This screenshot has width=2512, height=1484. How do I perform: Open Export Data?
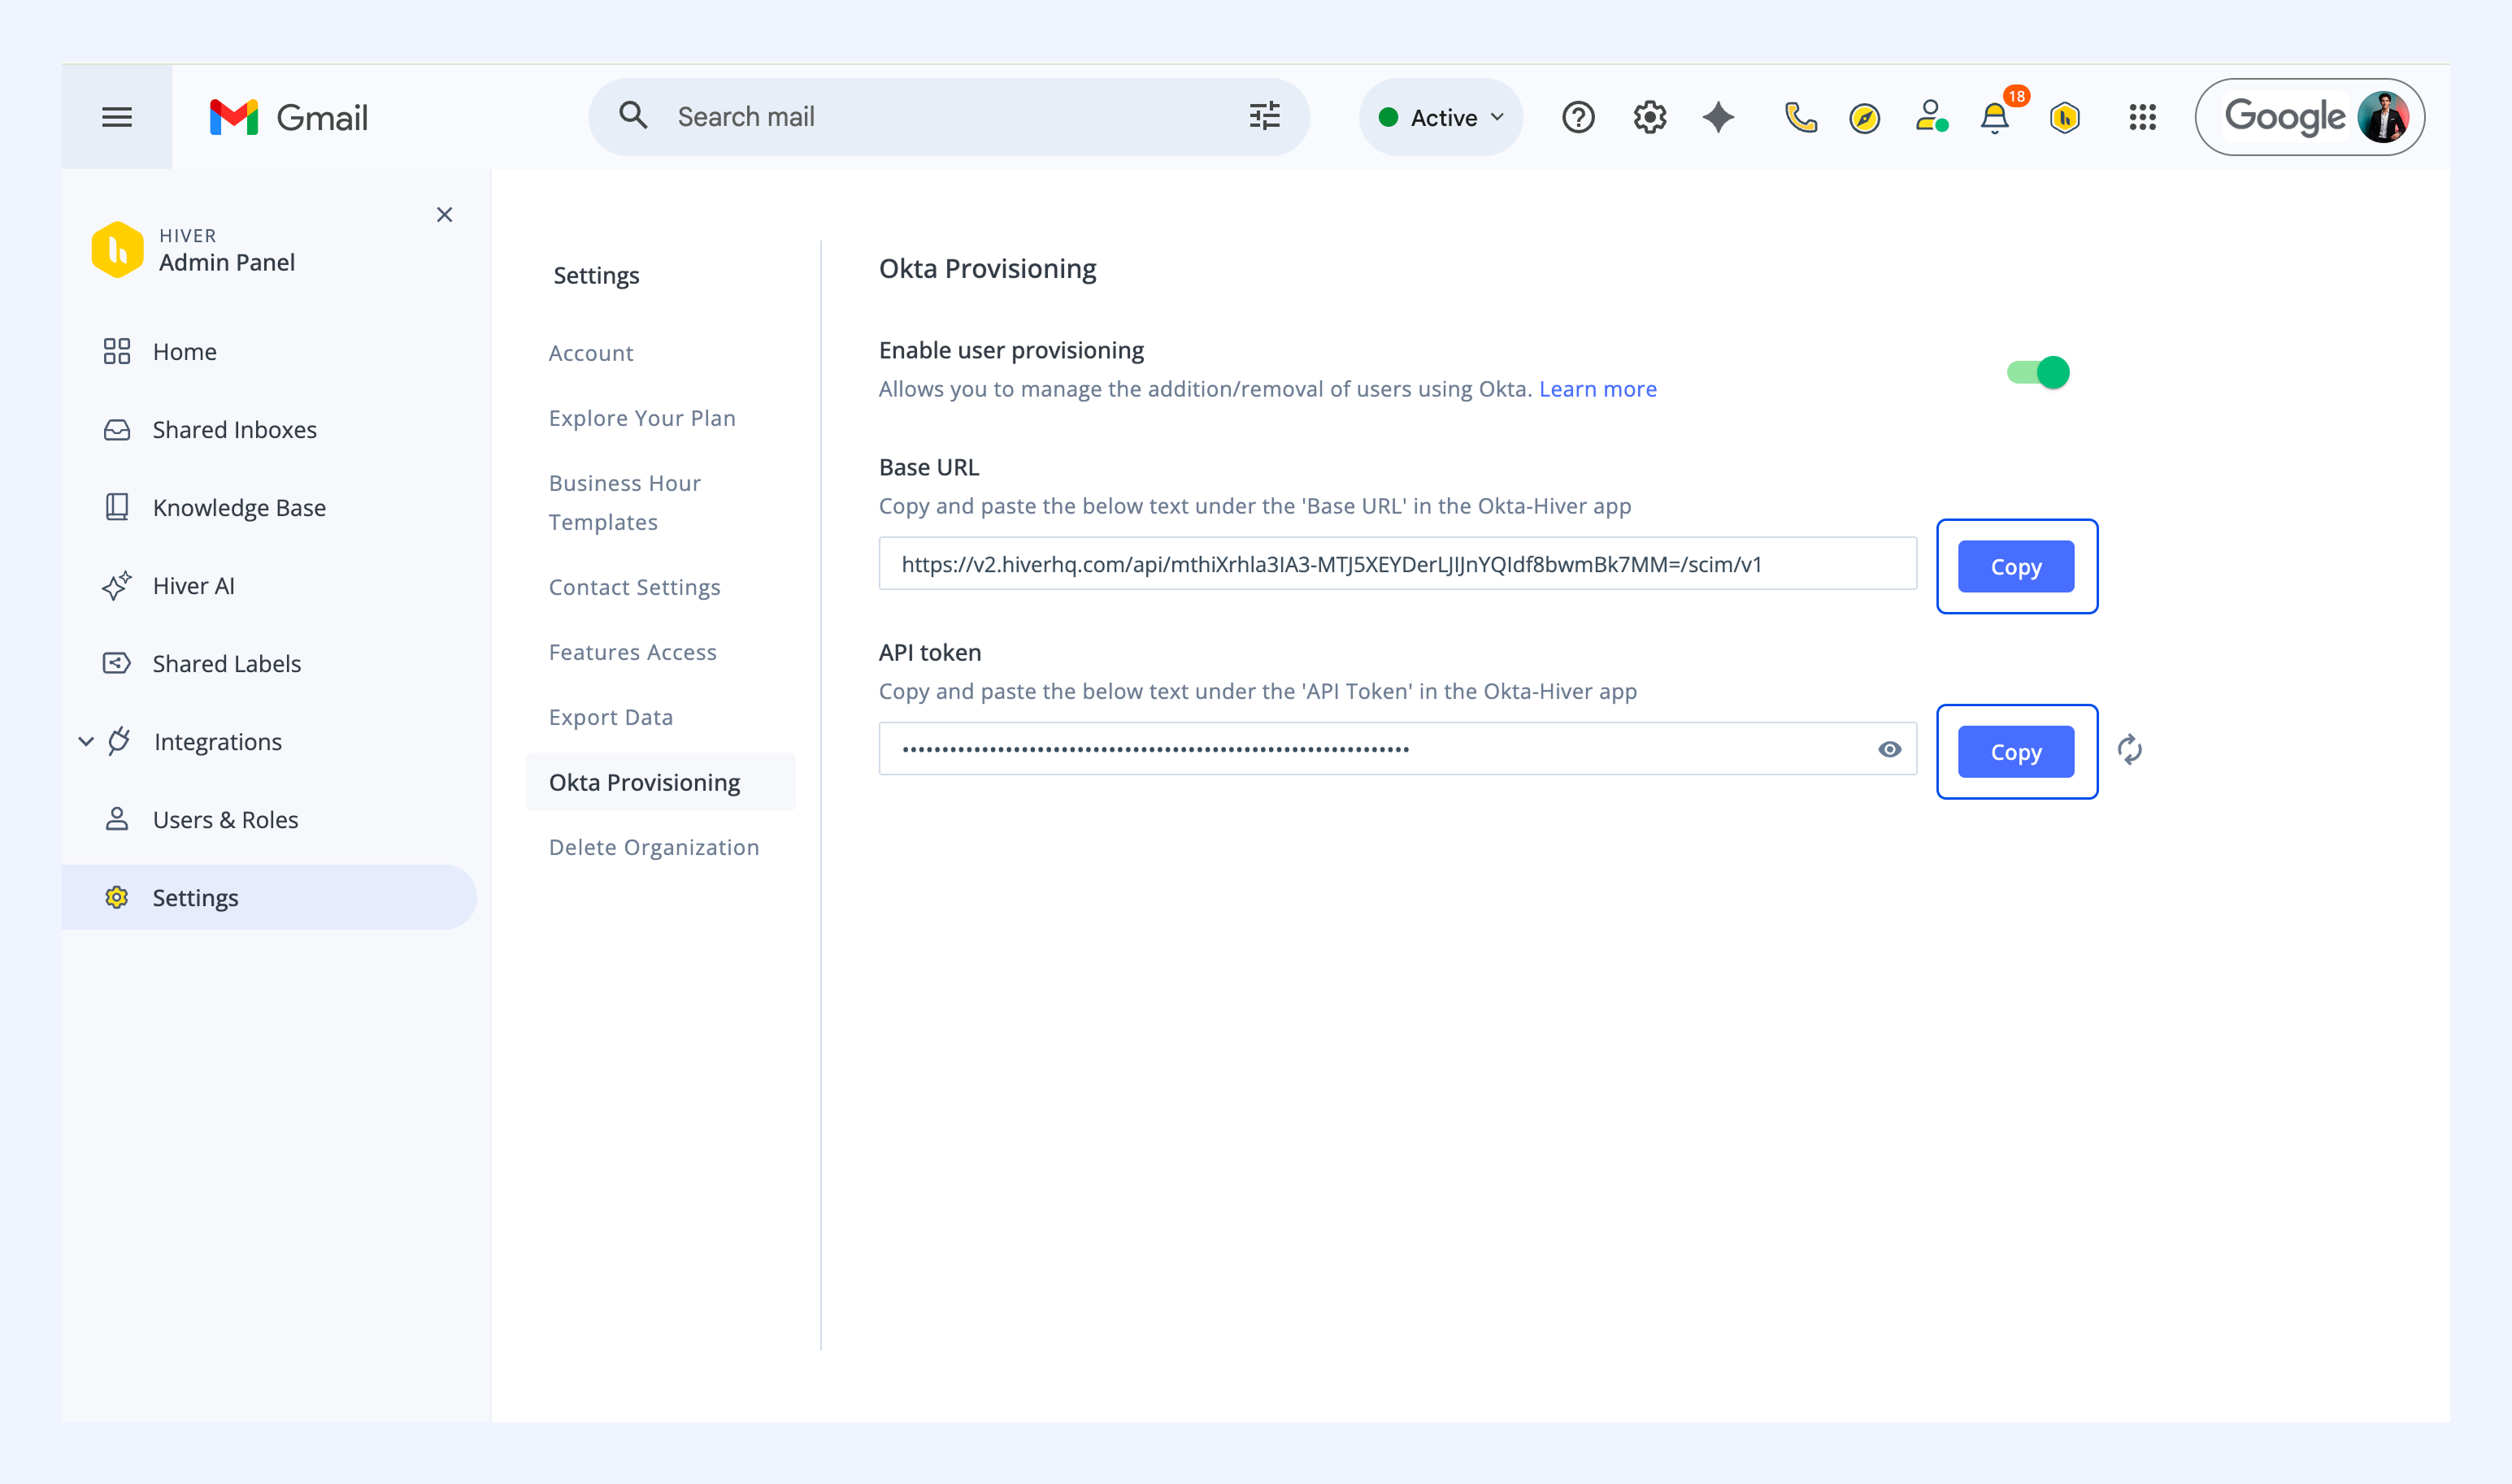pyautogui.click(x=611, y=717)
